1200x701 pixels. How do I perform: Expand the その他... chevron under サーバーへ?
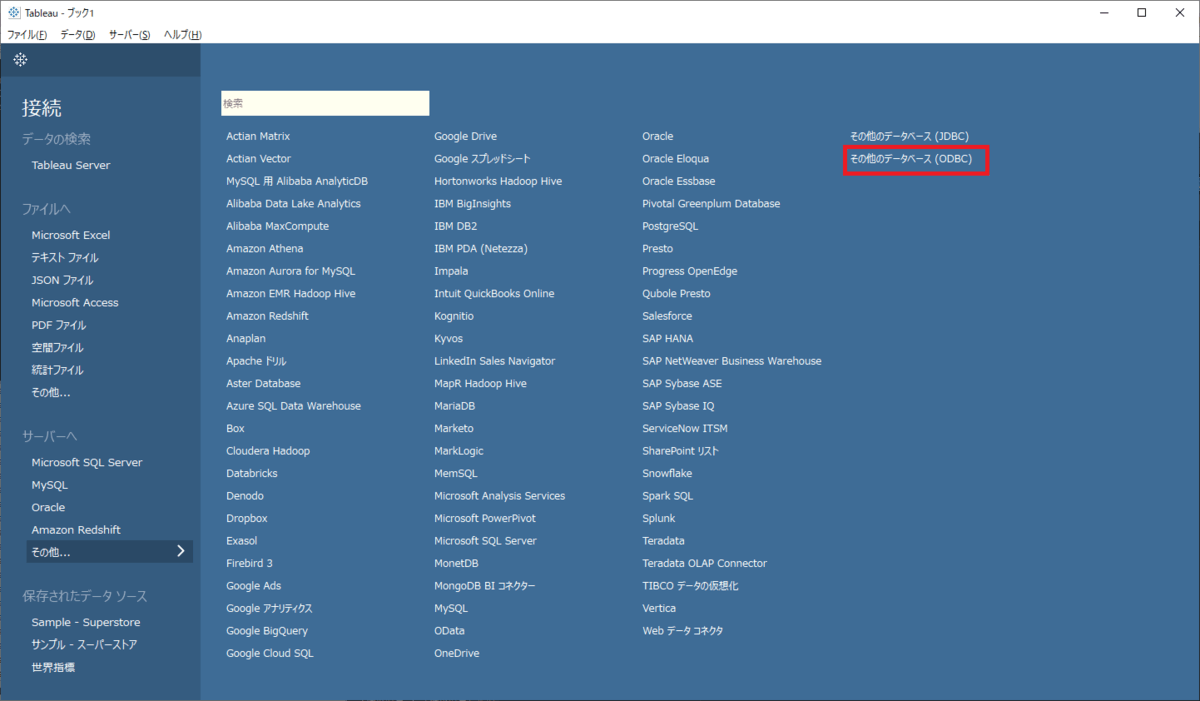coord(180,551)
